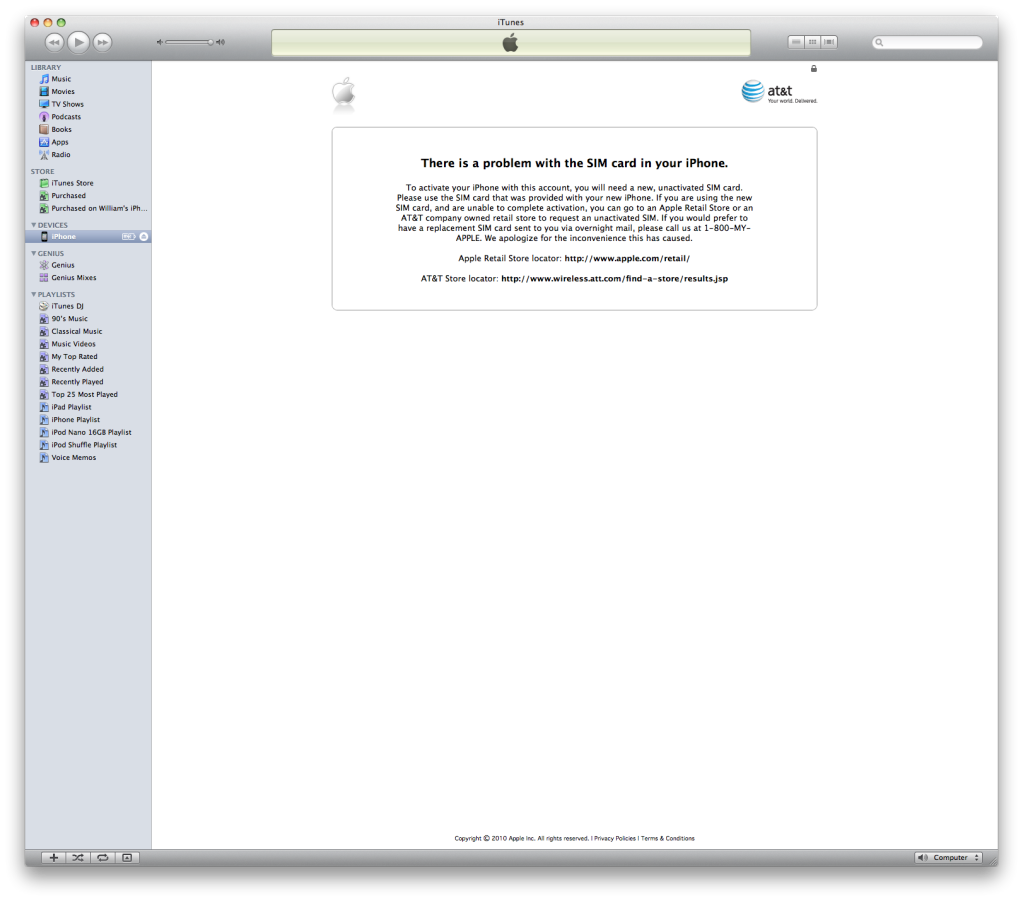1023x901 pixels.
Task: Click the rewind previous track button
Action: (x=54, y=42)
